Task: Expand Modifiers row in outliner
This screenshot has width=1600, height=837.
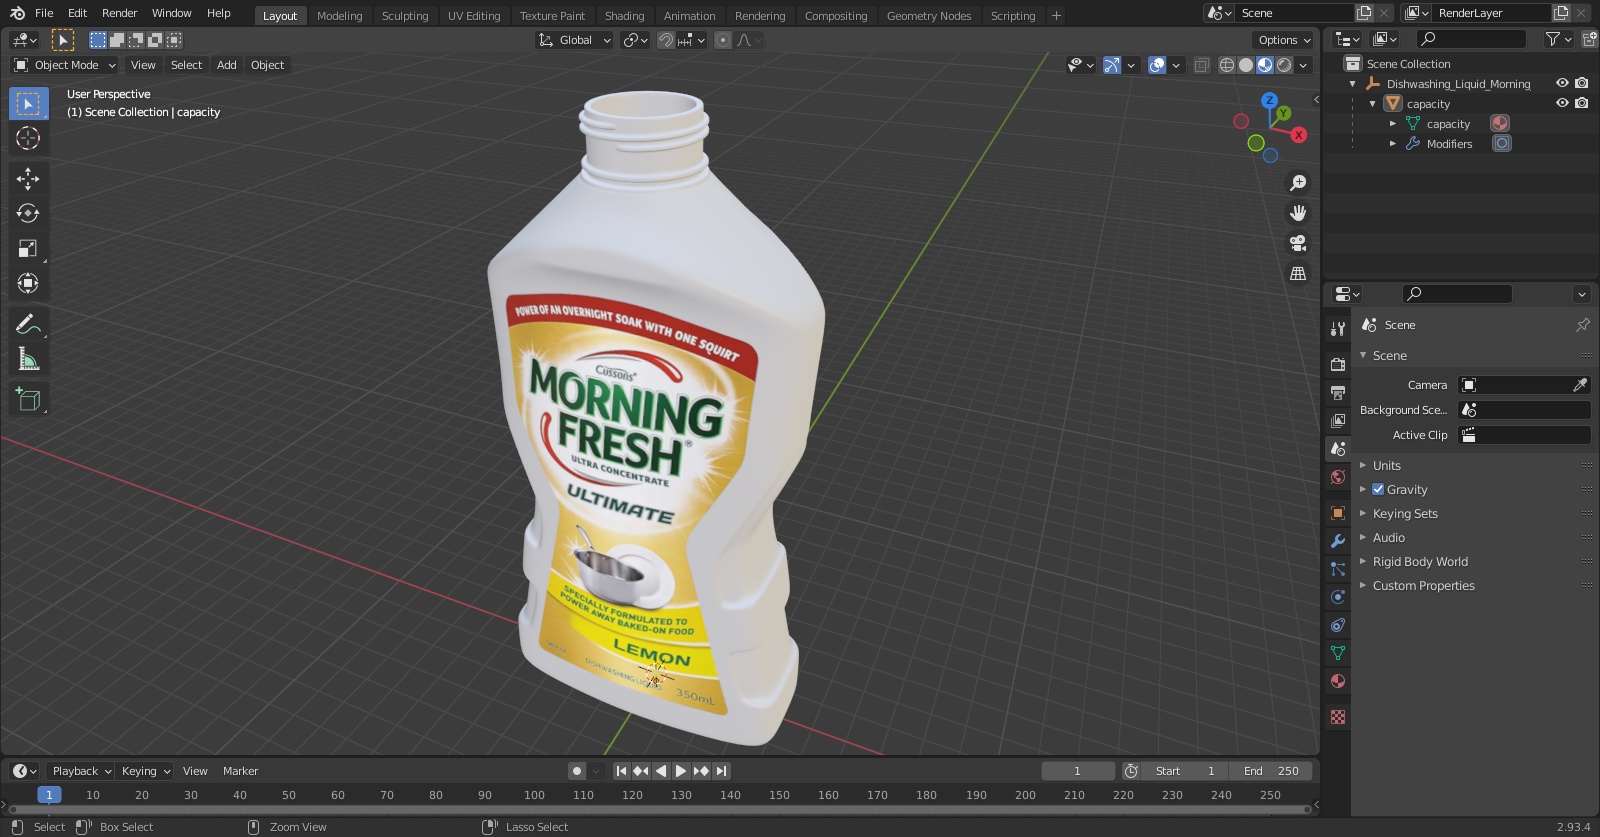Action: (x=1393, y=143)
